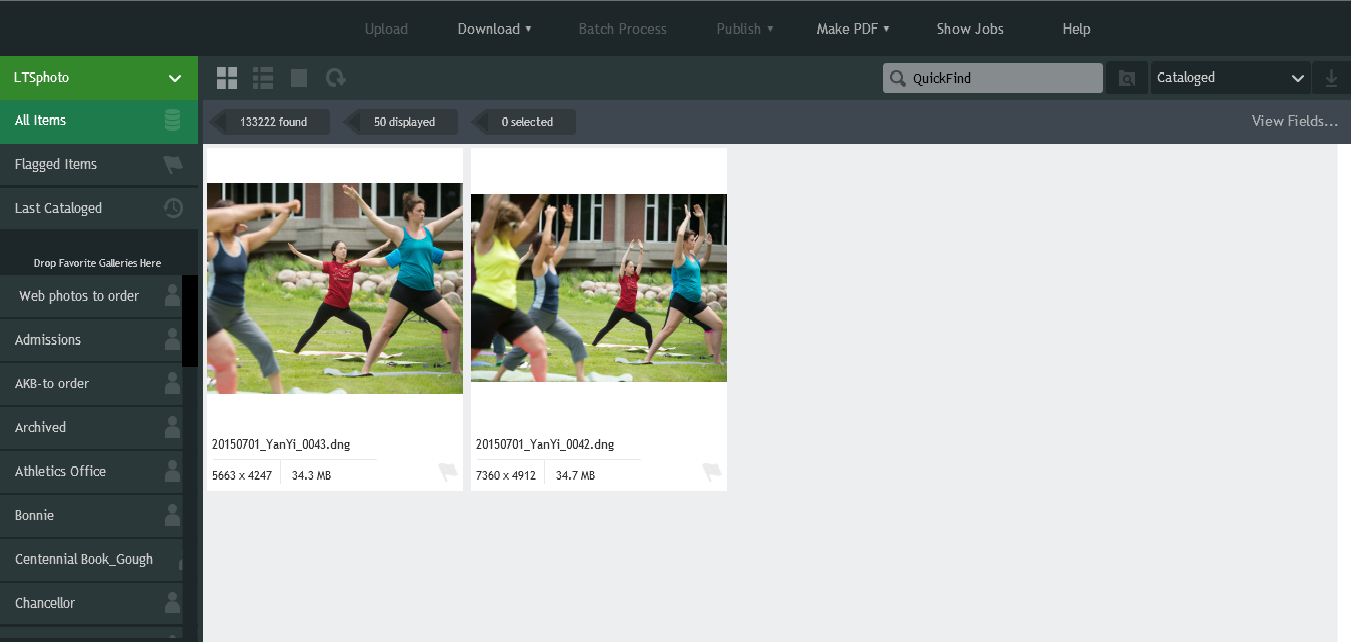Open the AKB-to order gallery
Screen dimensions: 1351x642
tap(91, 384)
